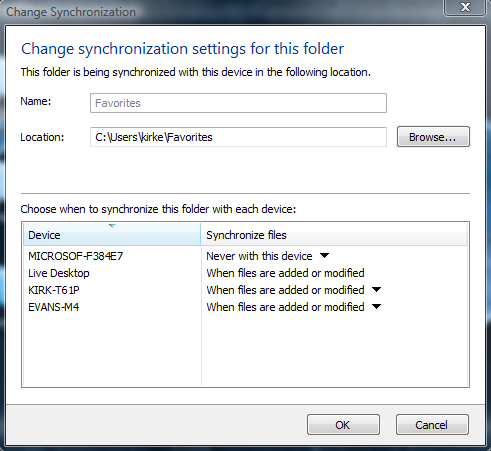This screenshot has width=491, height=451.
Task: Click the Synchronize files column header
Action: click(334, 235)
